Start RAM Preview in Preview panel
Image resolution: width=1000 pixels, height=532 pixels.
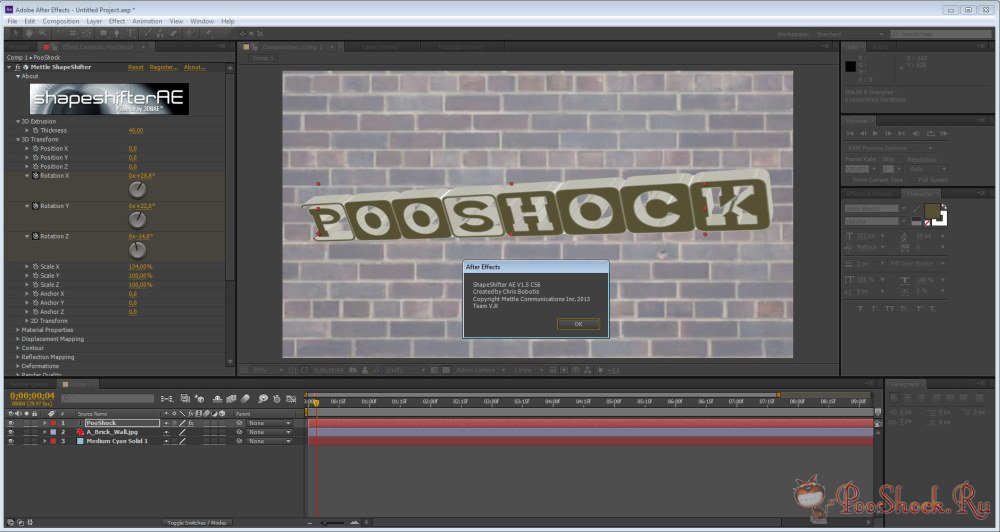click(944, 133)
